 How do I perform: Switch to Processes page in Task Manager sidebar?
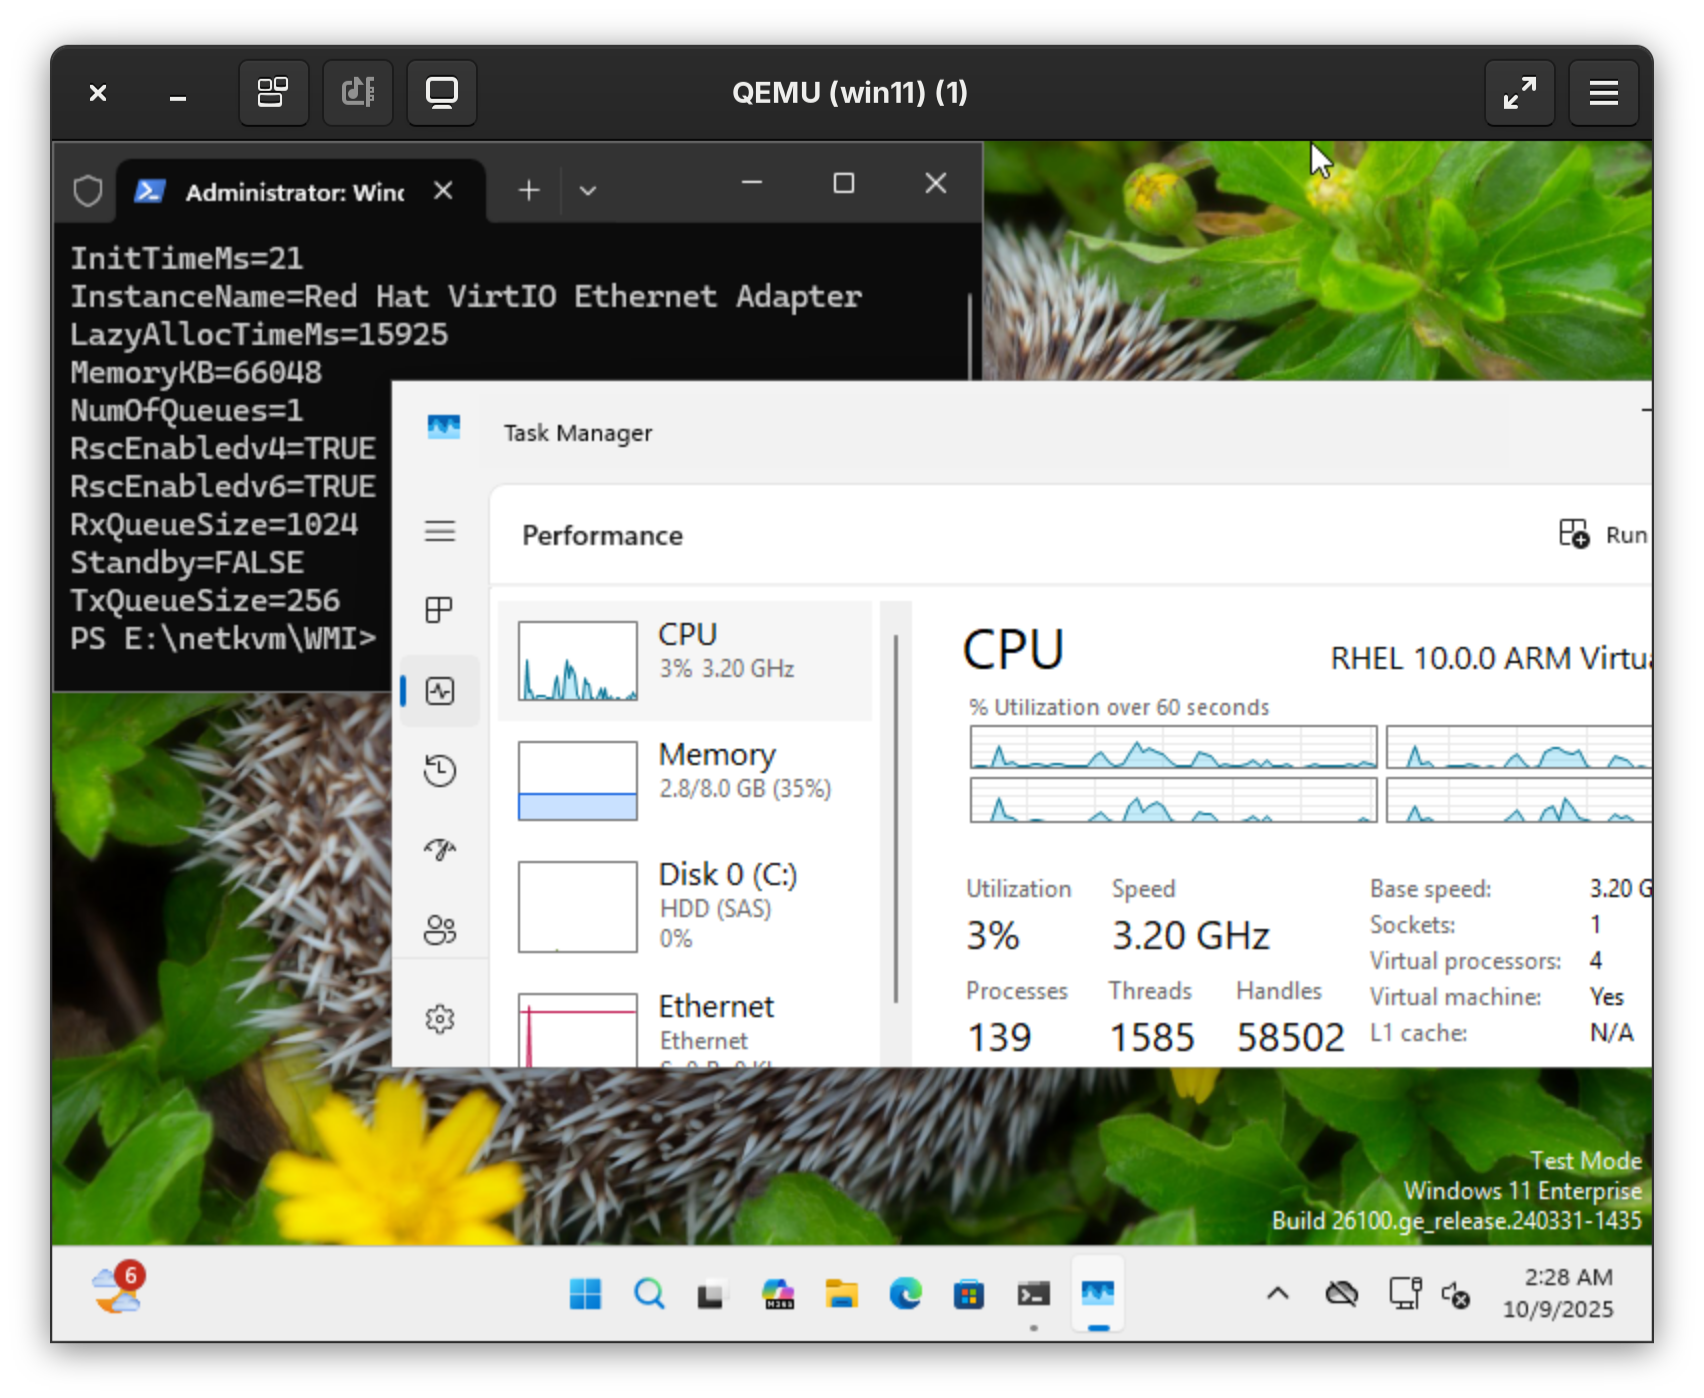(440, 610)
